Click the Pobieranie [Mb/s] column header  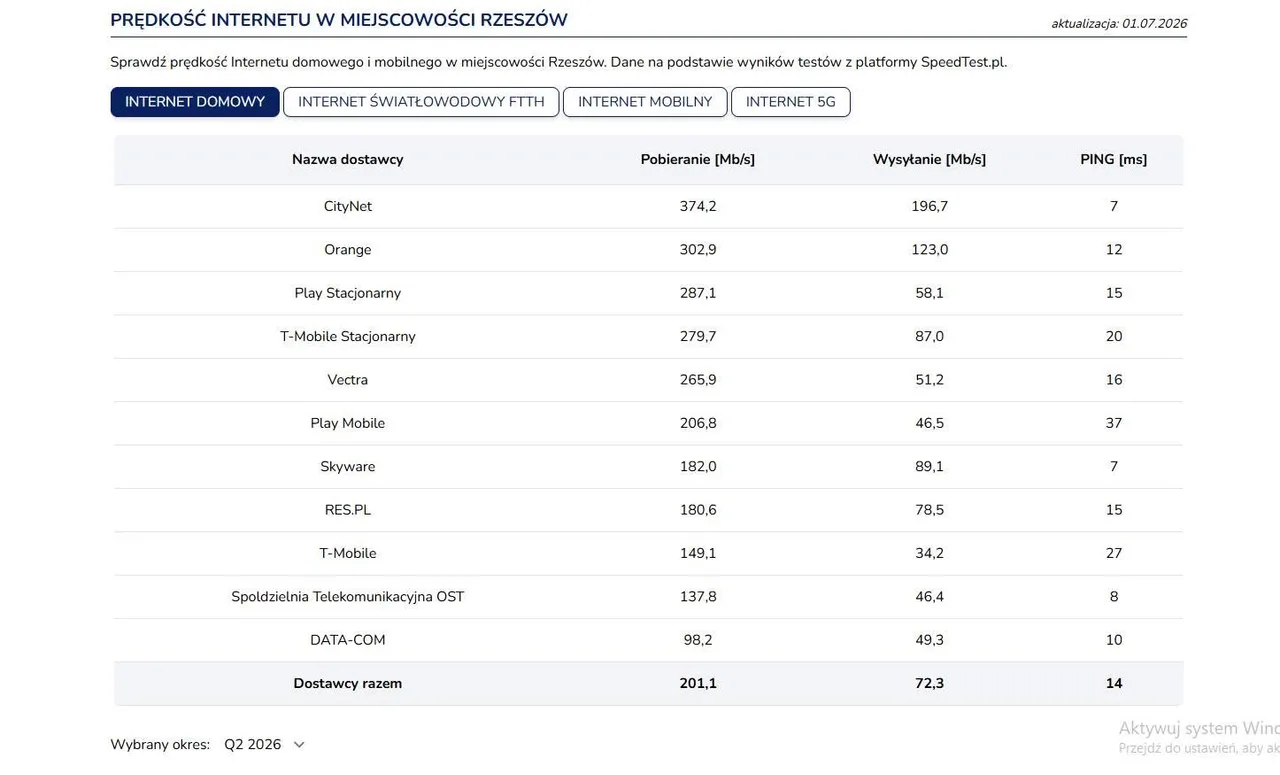click(x=698, y=159)
